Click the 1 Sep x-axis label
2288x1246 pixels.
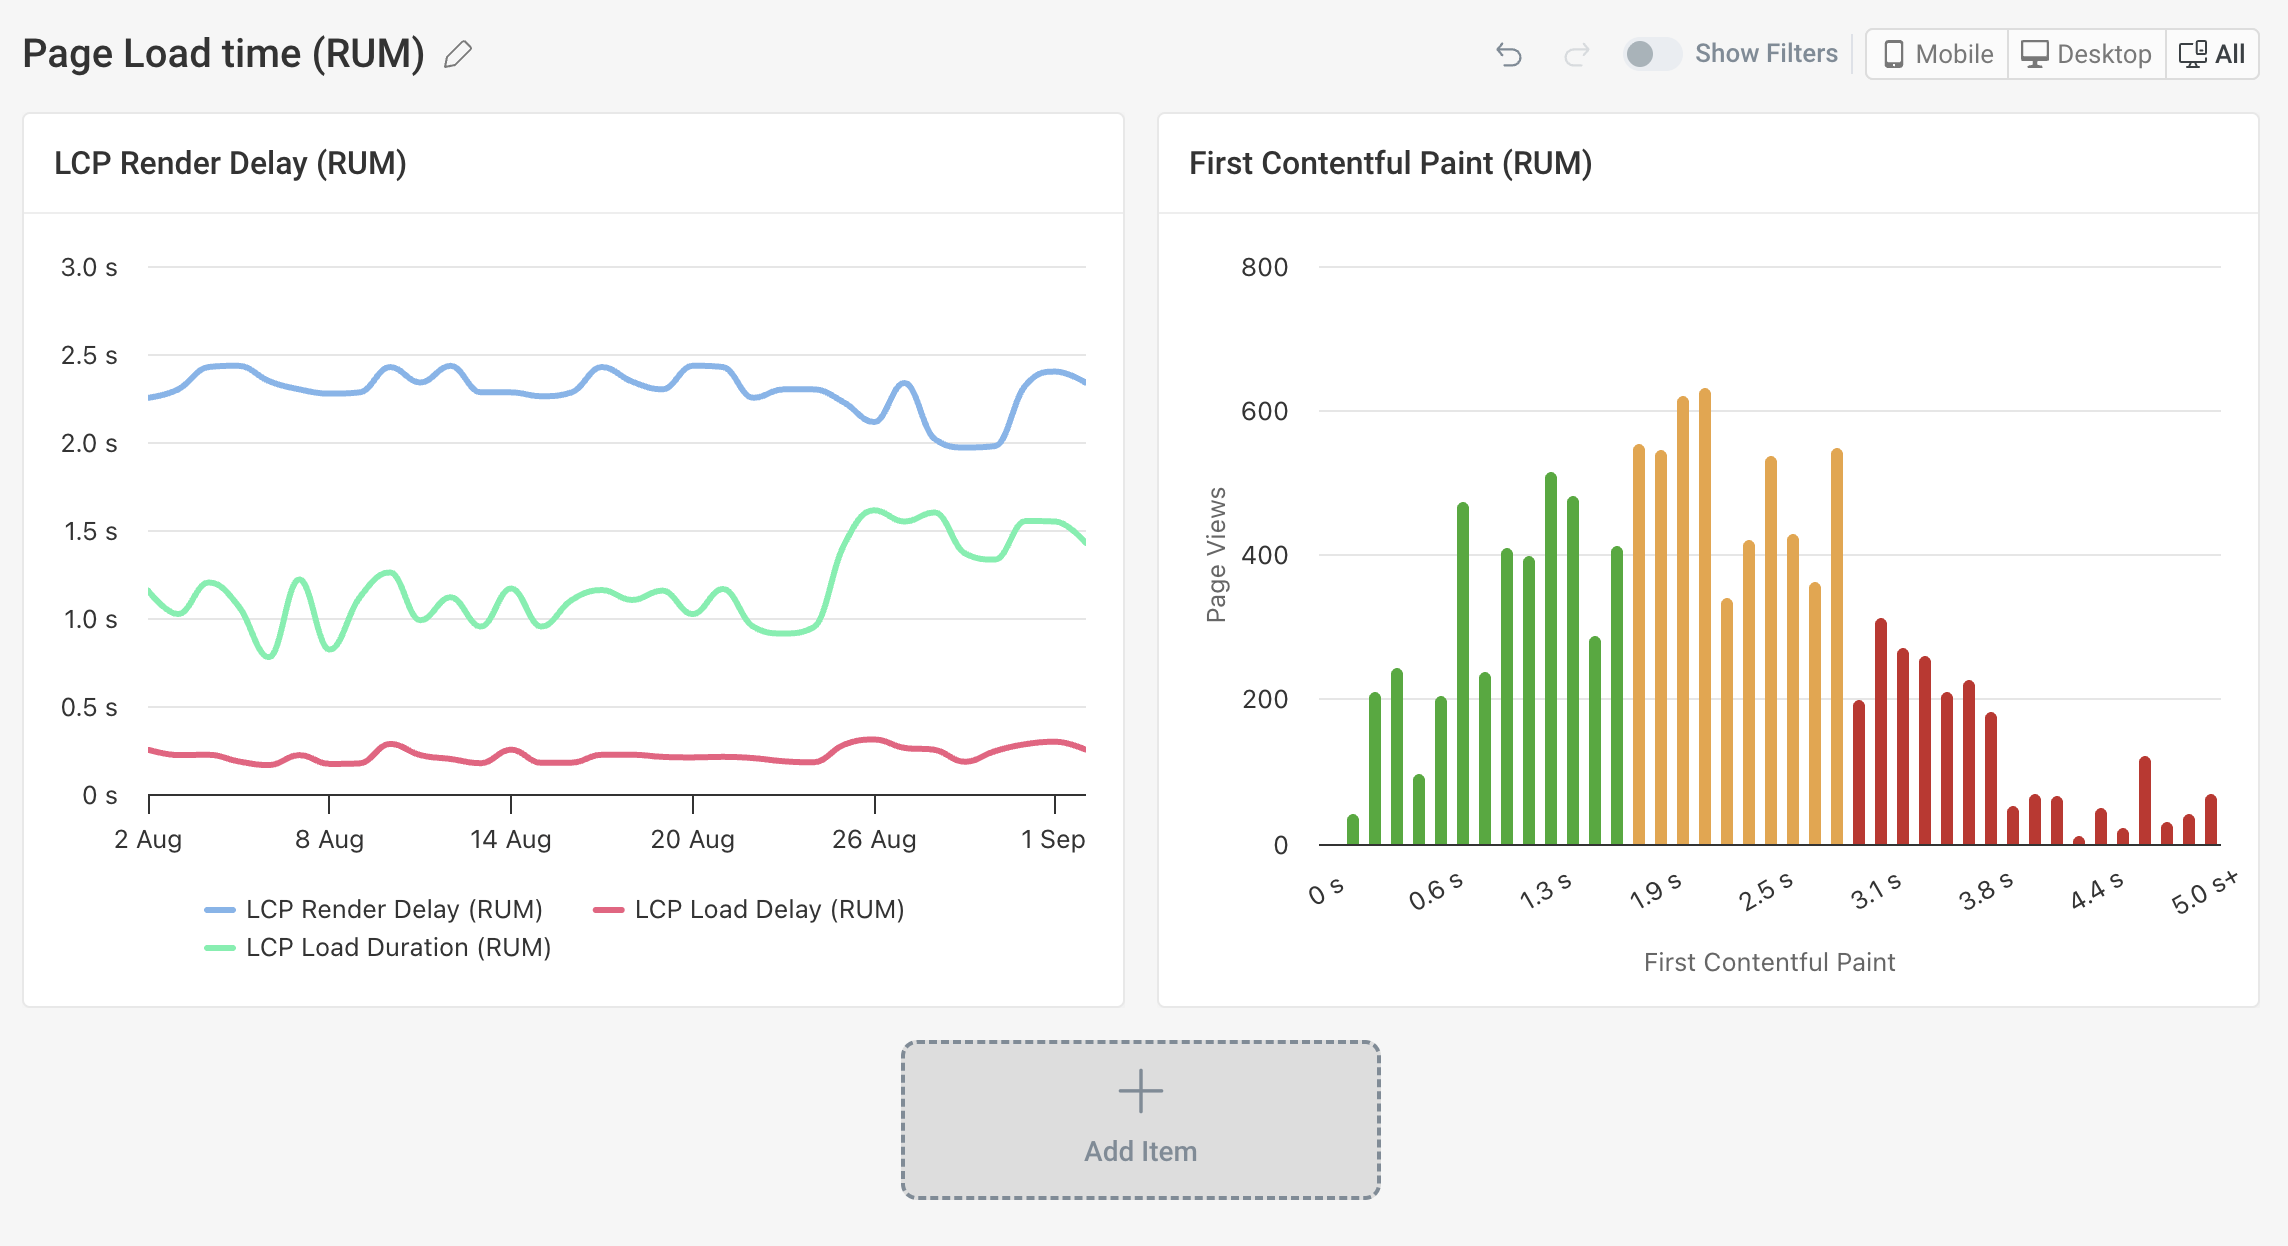point(1053,839)
